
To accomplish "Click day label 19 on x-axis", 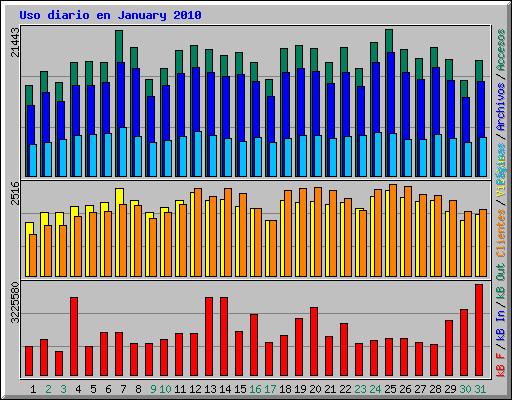I will pyautogui.click(x=300, y=389).
